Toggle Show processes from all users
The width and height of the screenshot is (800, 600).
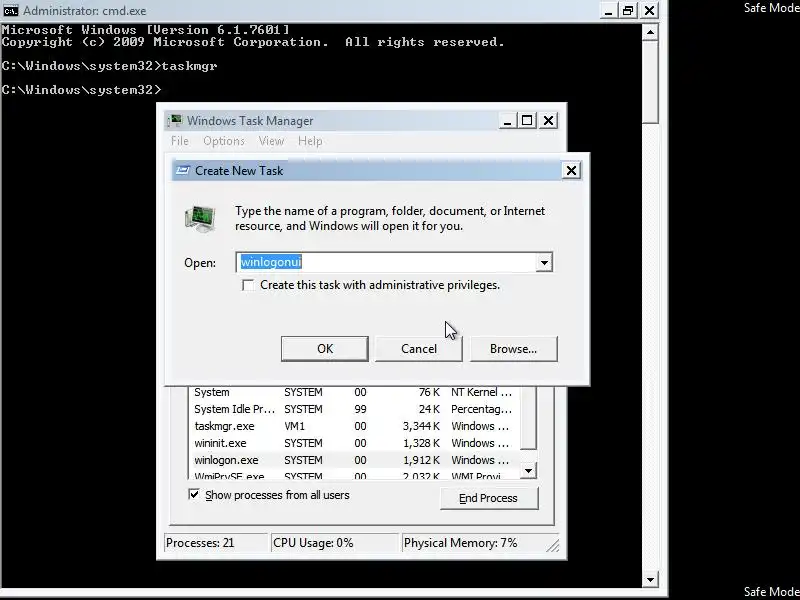[194, 494]
